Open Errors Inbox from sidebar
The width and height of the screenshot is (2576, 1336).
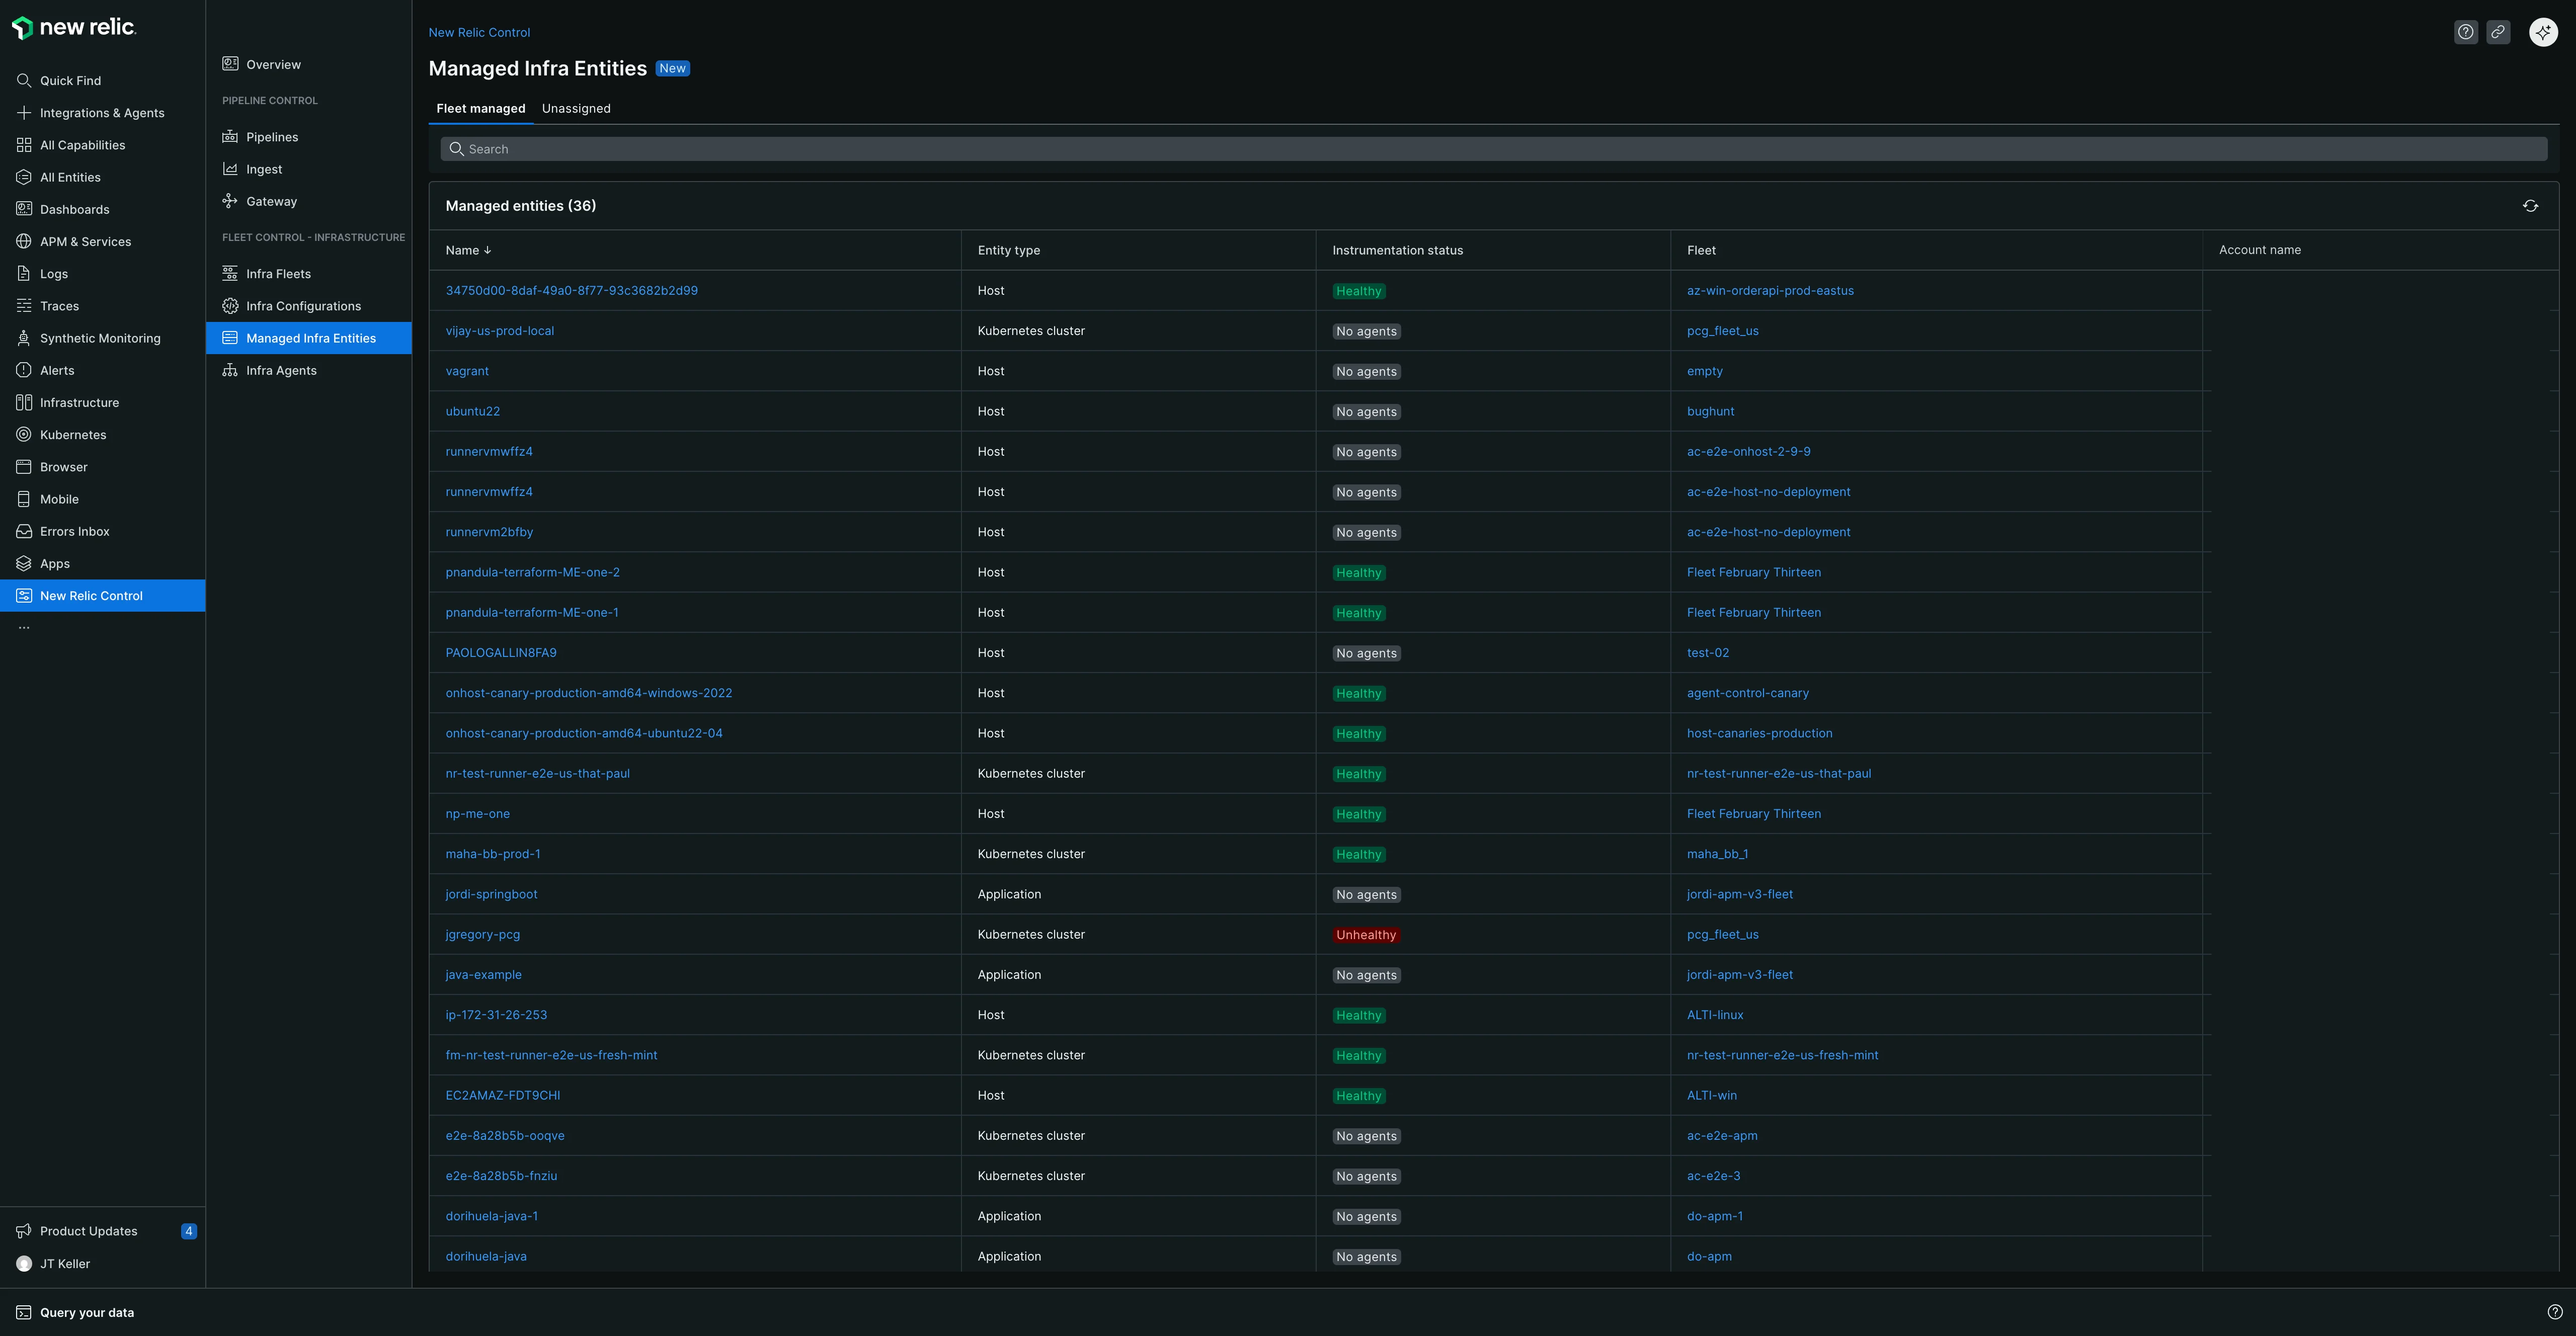click(74, 531)
